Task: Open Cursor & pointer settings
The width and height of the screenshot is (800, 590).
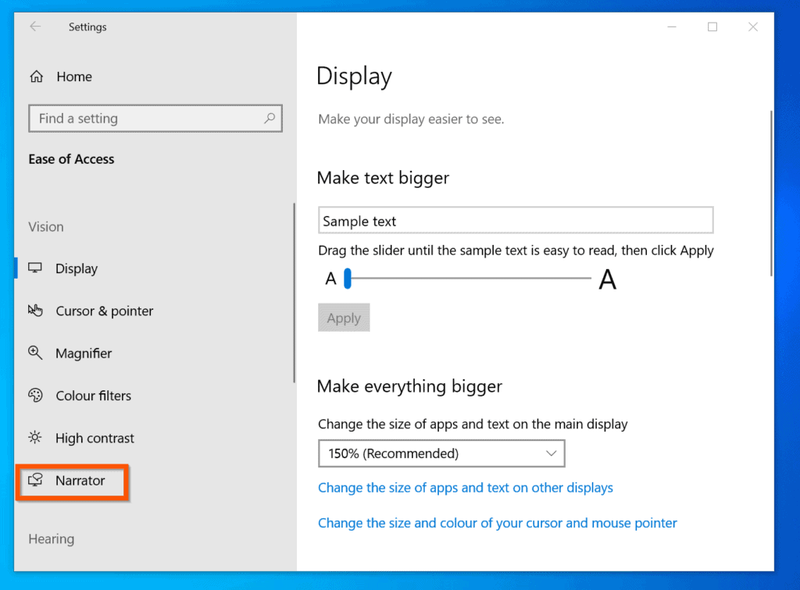Action: 104,311
